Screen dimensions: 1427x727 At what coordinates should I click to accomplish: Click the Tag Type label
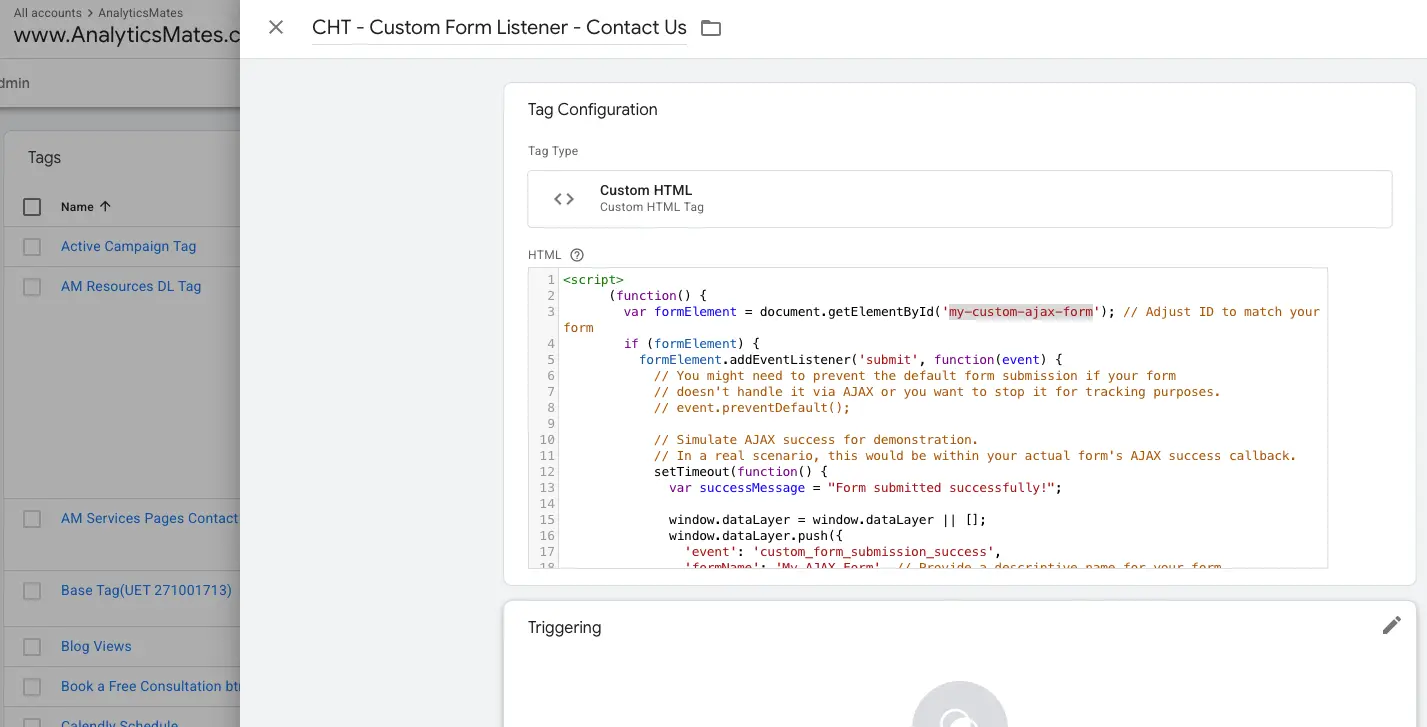[x=553, y=151]
